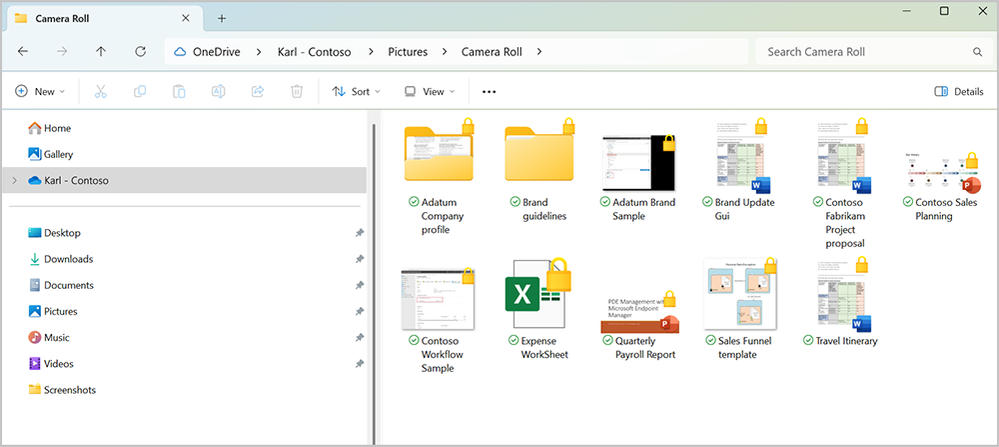Open the View layout dropdown
Image resolution: width=999 pixels, height=447 pixels.
pyautogui.click(x=430, y=92)
